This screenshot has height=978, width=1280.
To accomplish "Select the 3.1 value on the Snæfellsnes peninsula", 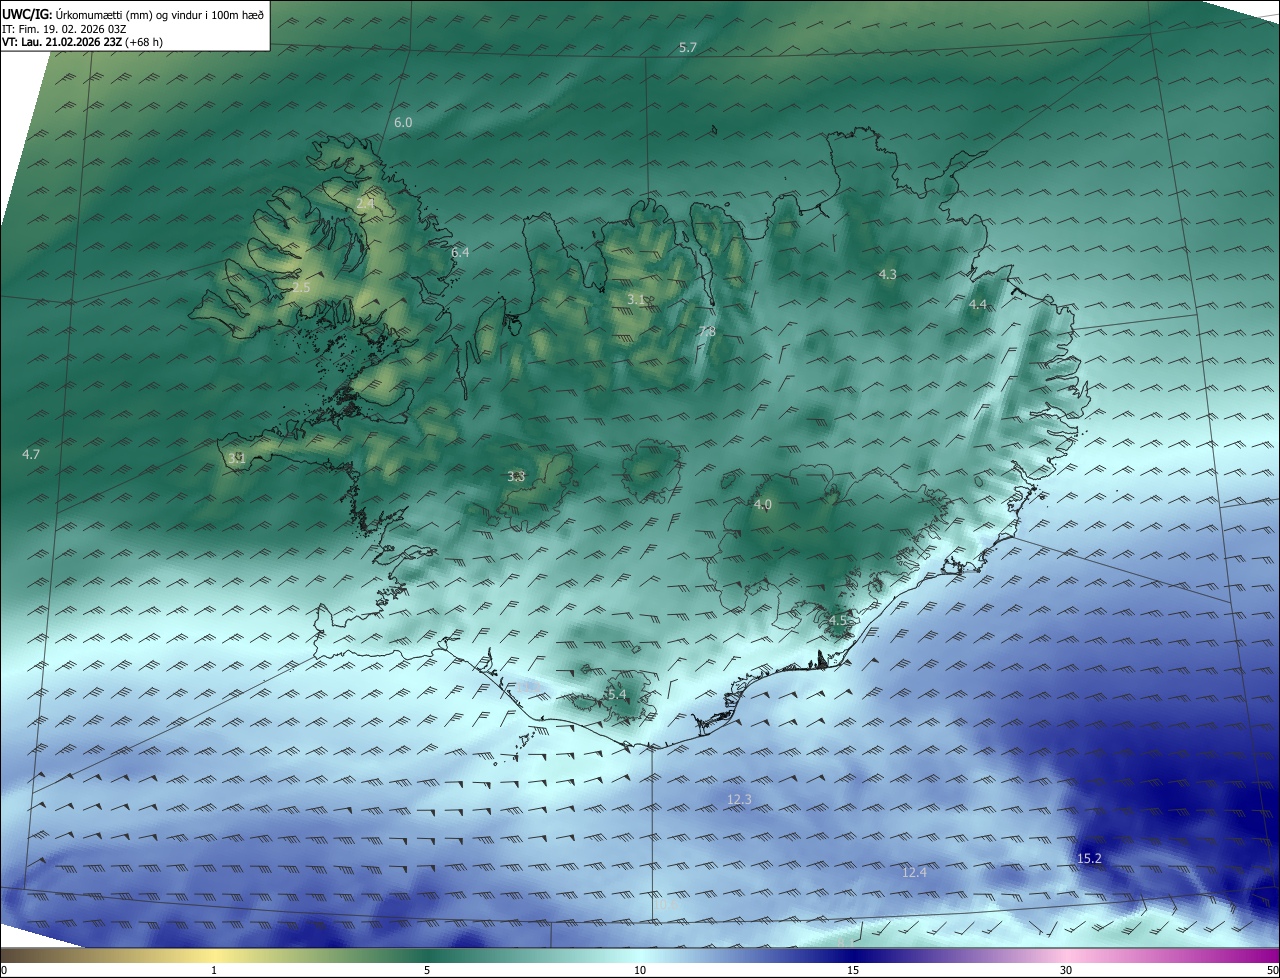I will [x=236, y=457].
